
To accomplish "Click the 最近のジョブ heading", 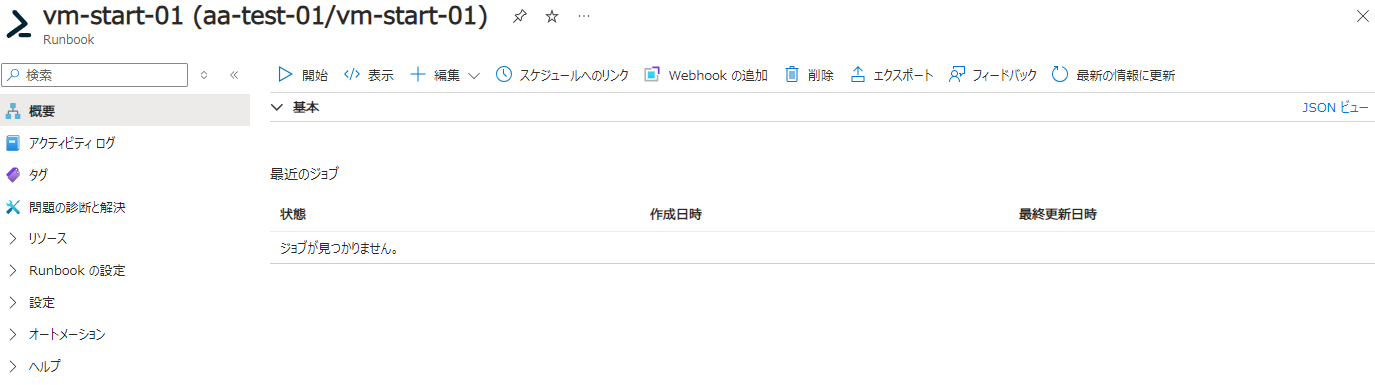I will tap(304, 174).
